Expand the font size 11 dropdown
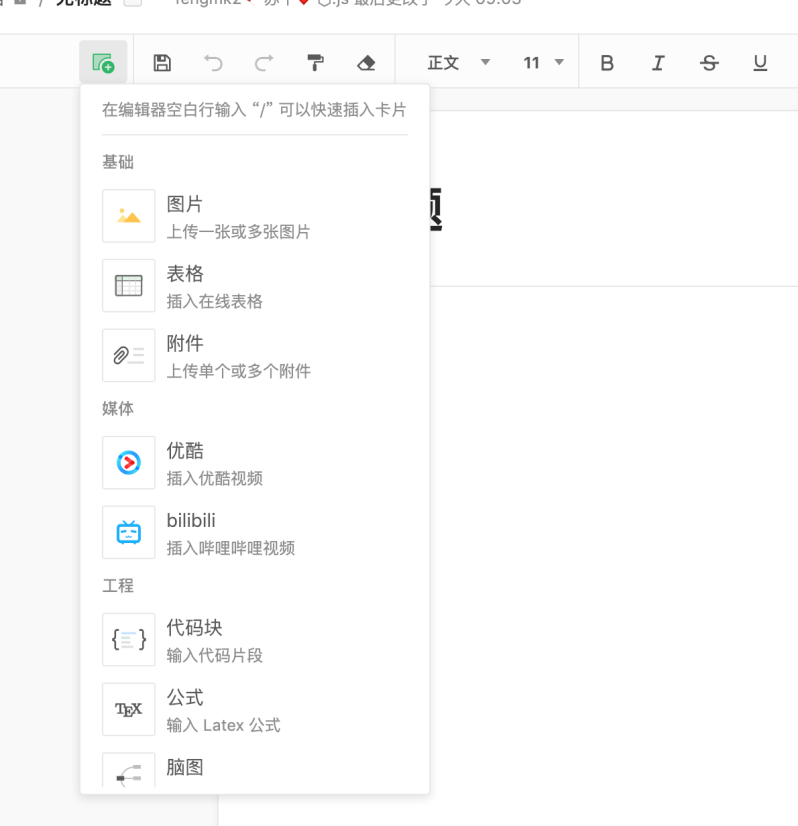The width and height of the screenshot is (798, 826). pyautogui.click(x=543, y=63)
